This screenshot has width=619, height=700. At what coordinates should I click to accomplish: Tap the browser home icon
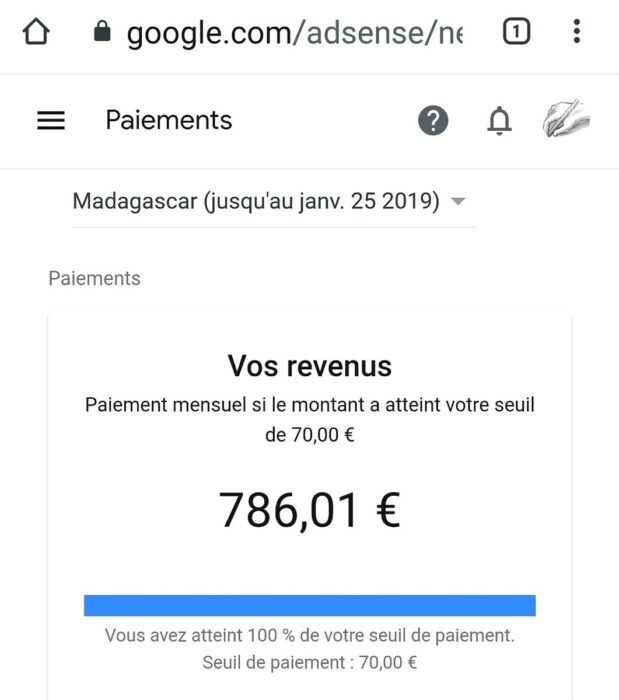coord(36,32)
